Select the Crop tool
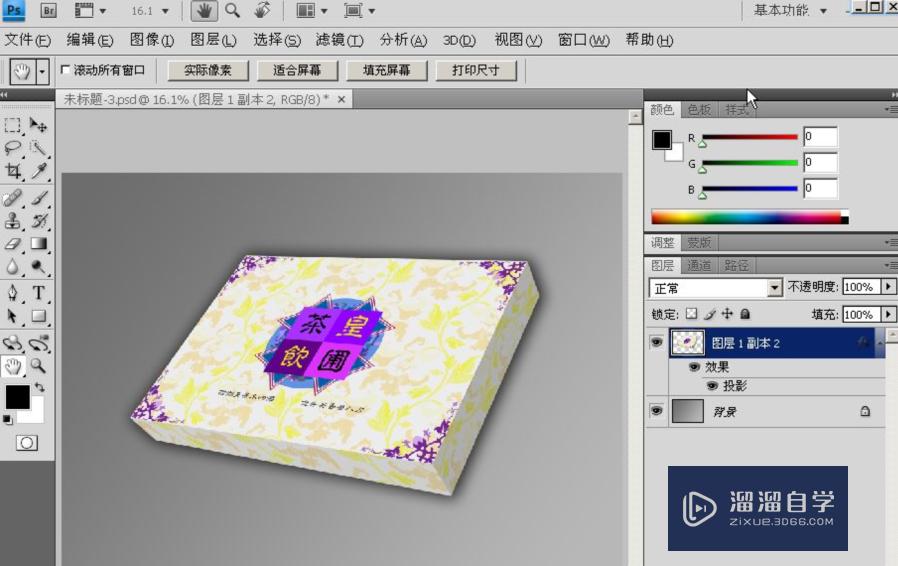This screenshot has height=566, width=898. coord(13,171)
